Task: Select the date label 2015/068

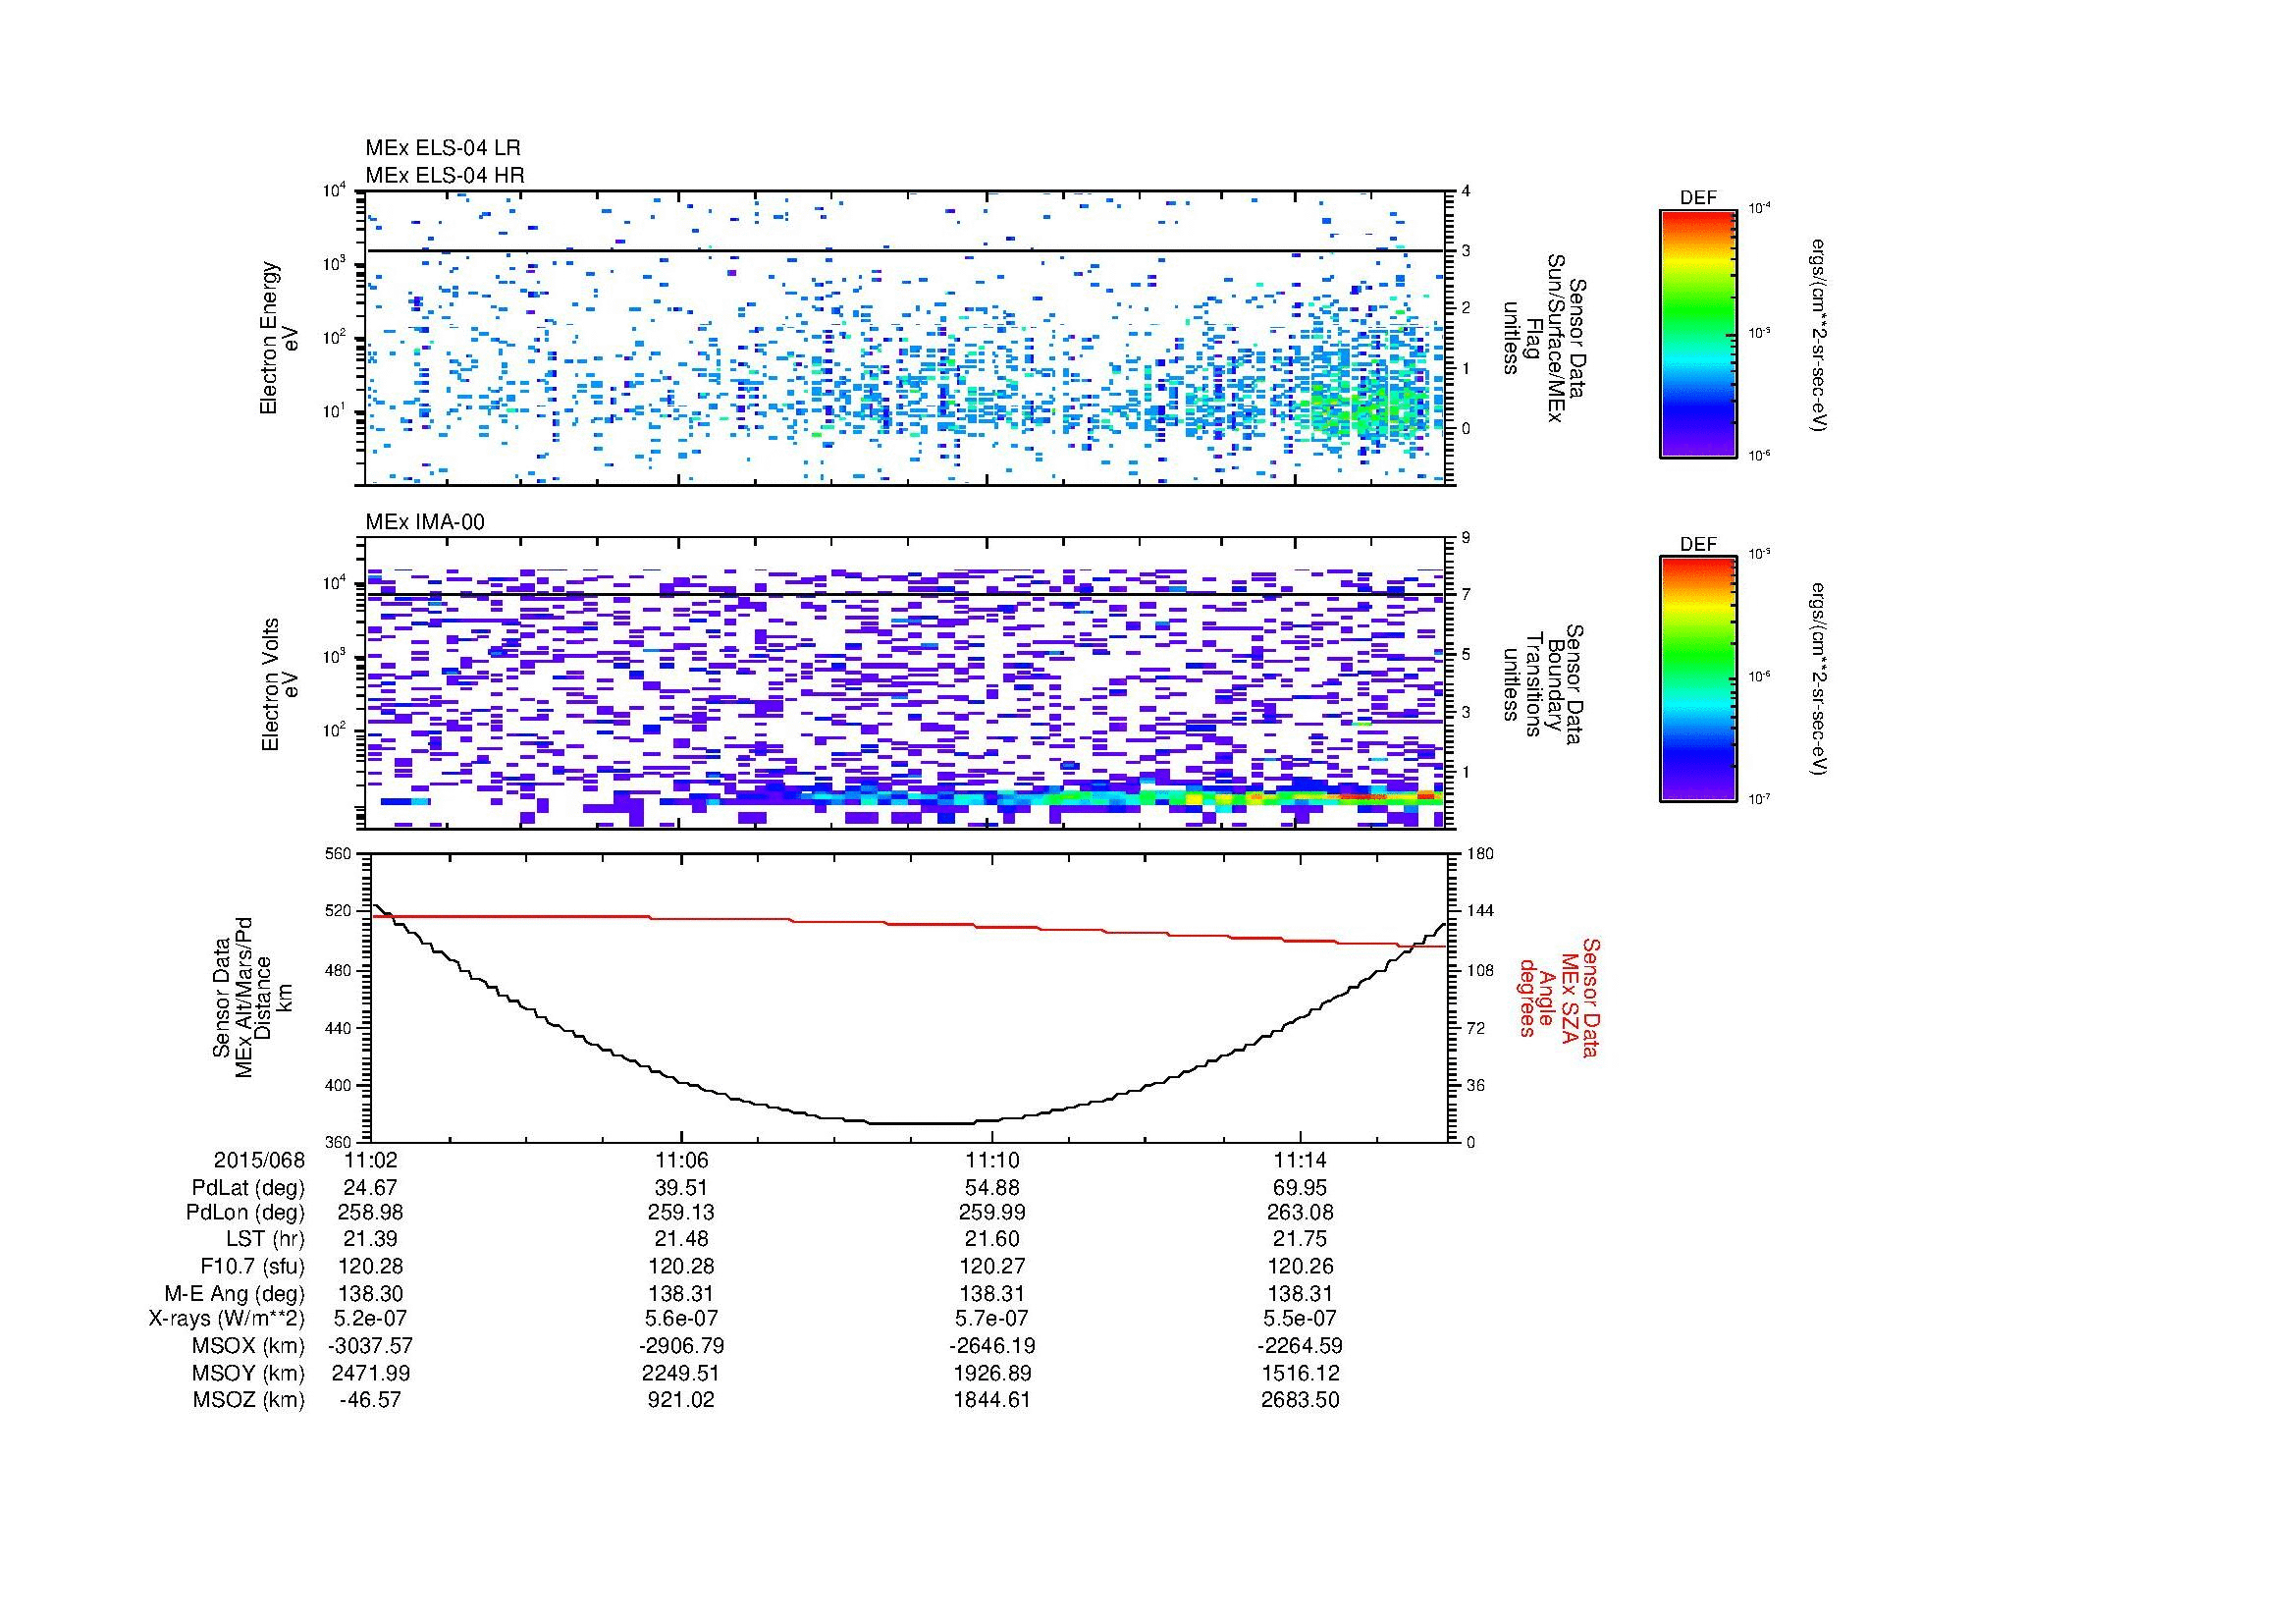Action: click(x=259, y=1160)
